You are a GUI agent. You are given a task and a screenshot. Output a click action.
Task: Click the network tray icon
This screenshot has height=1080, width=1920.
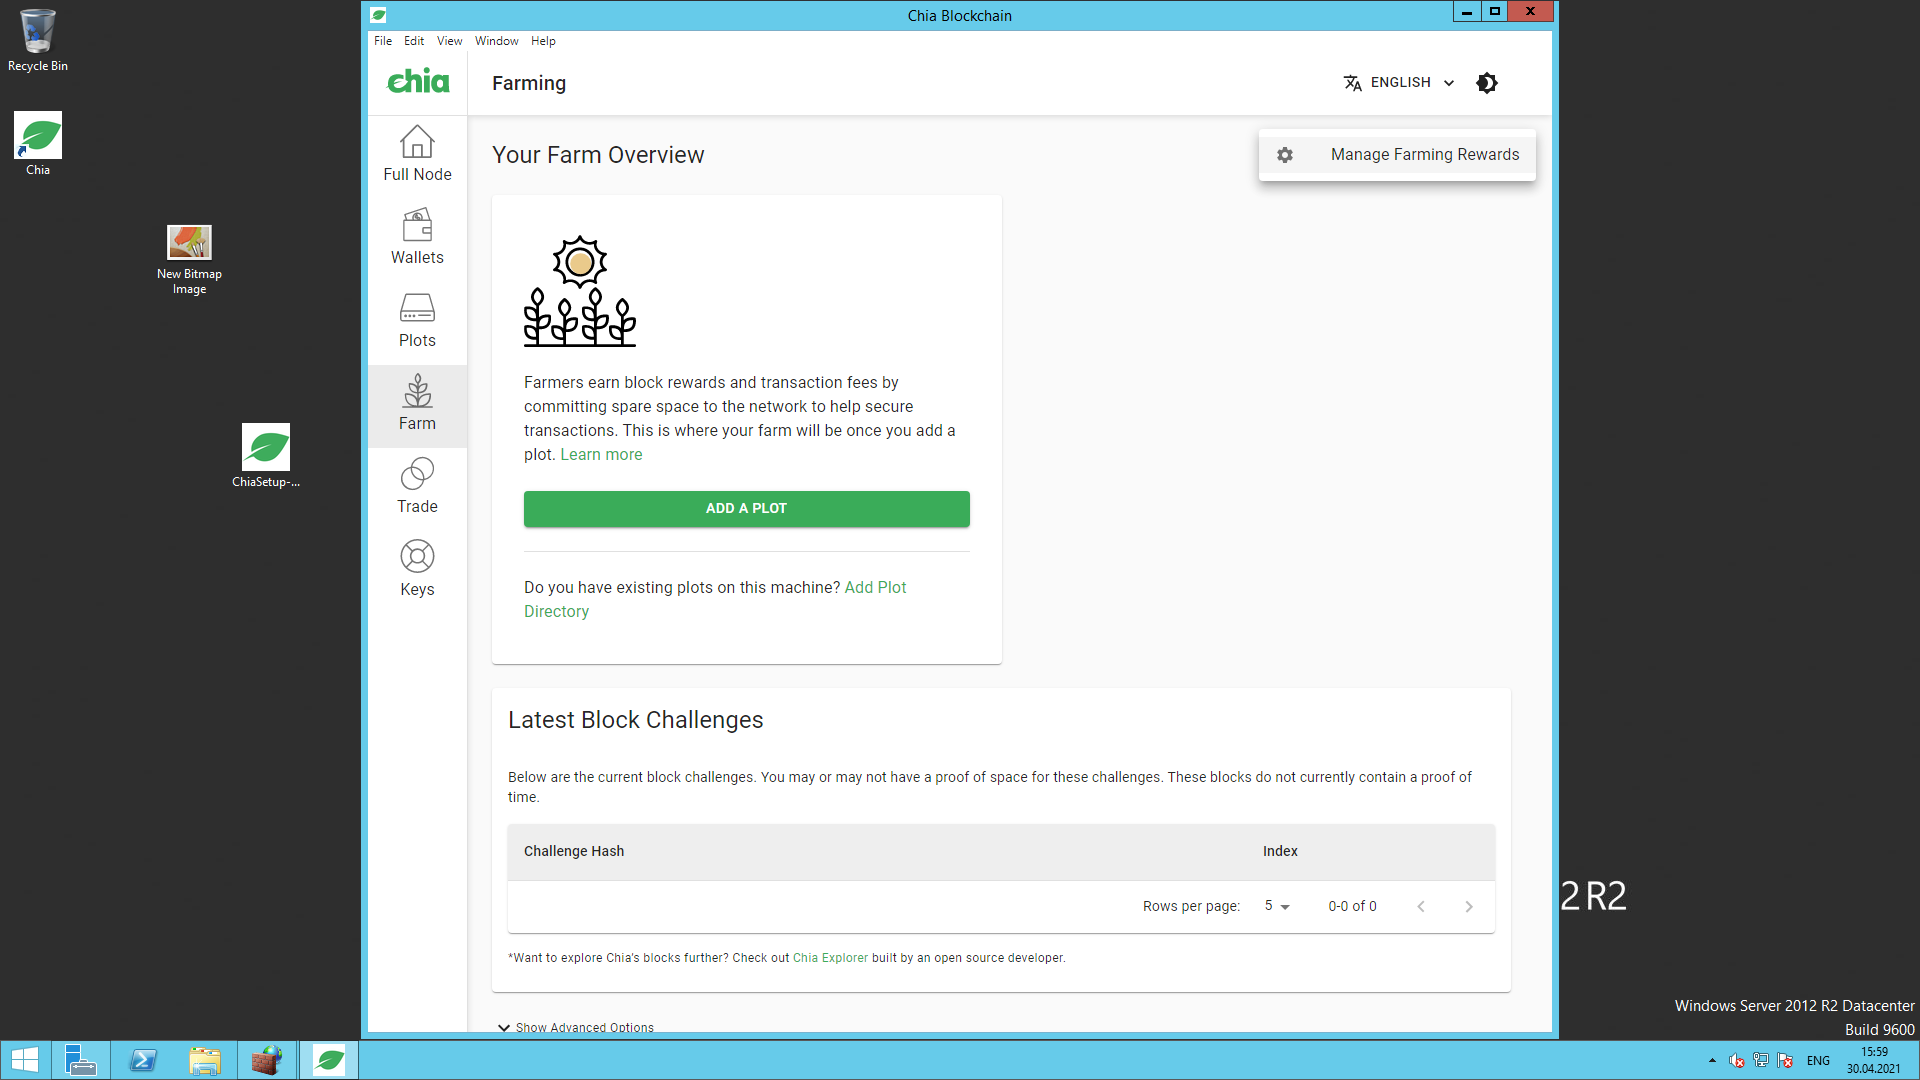1761,1061
